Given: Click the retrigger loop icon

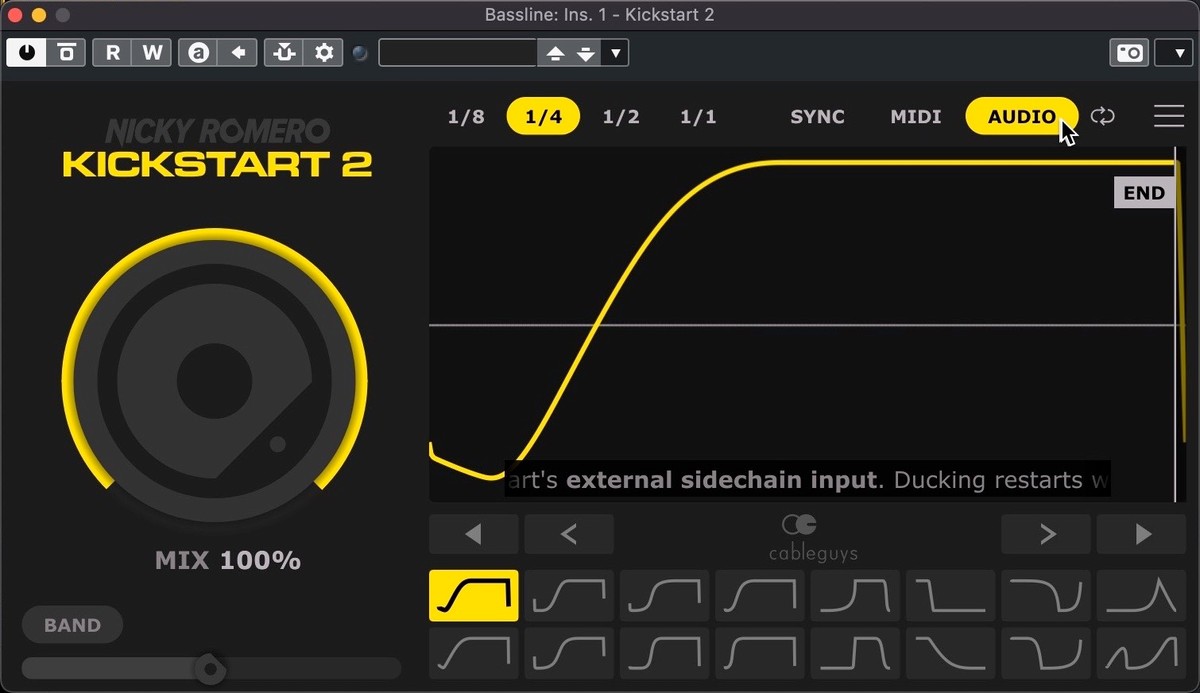Looking at the screenshot, I should 1102,116.
